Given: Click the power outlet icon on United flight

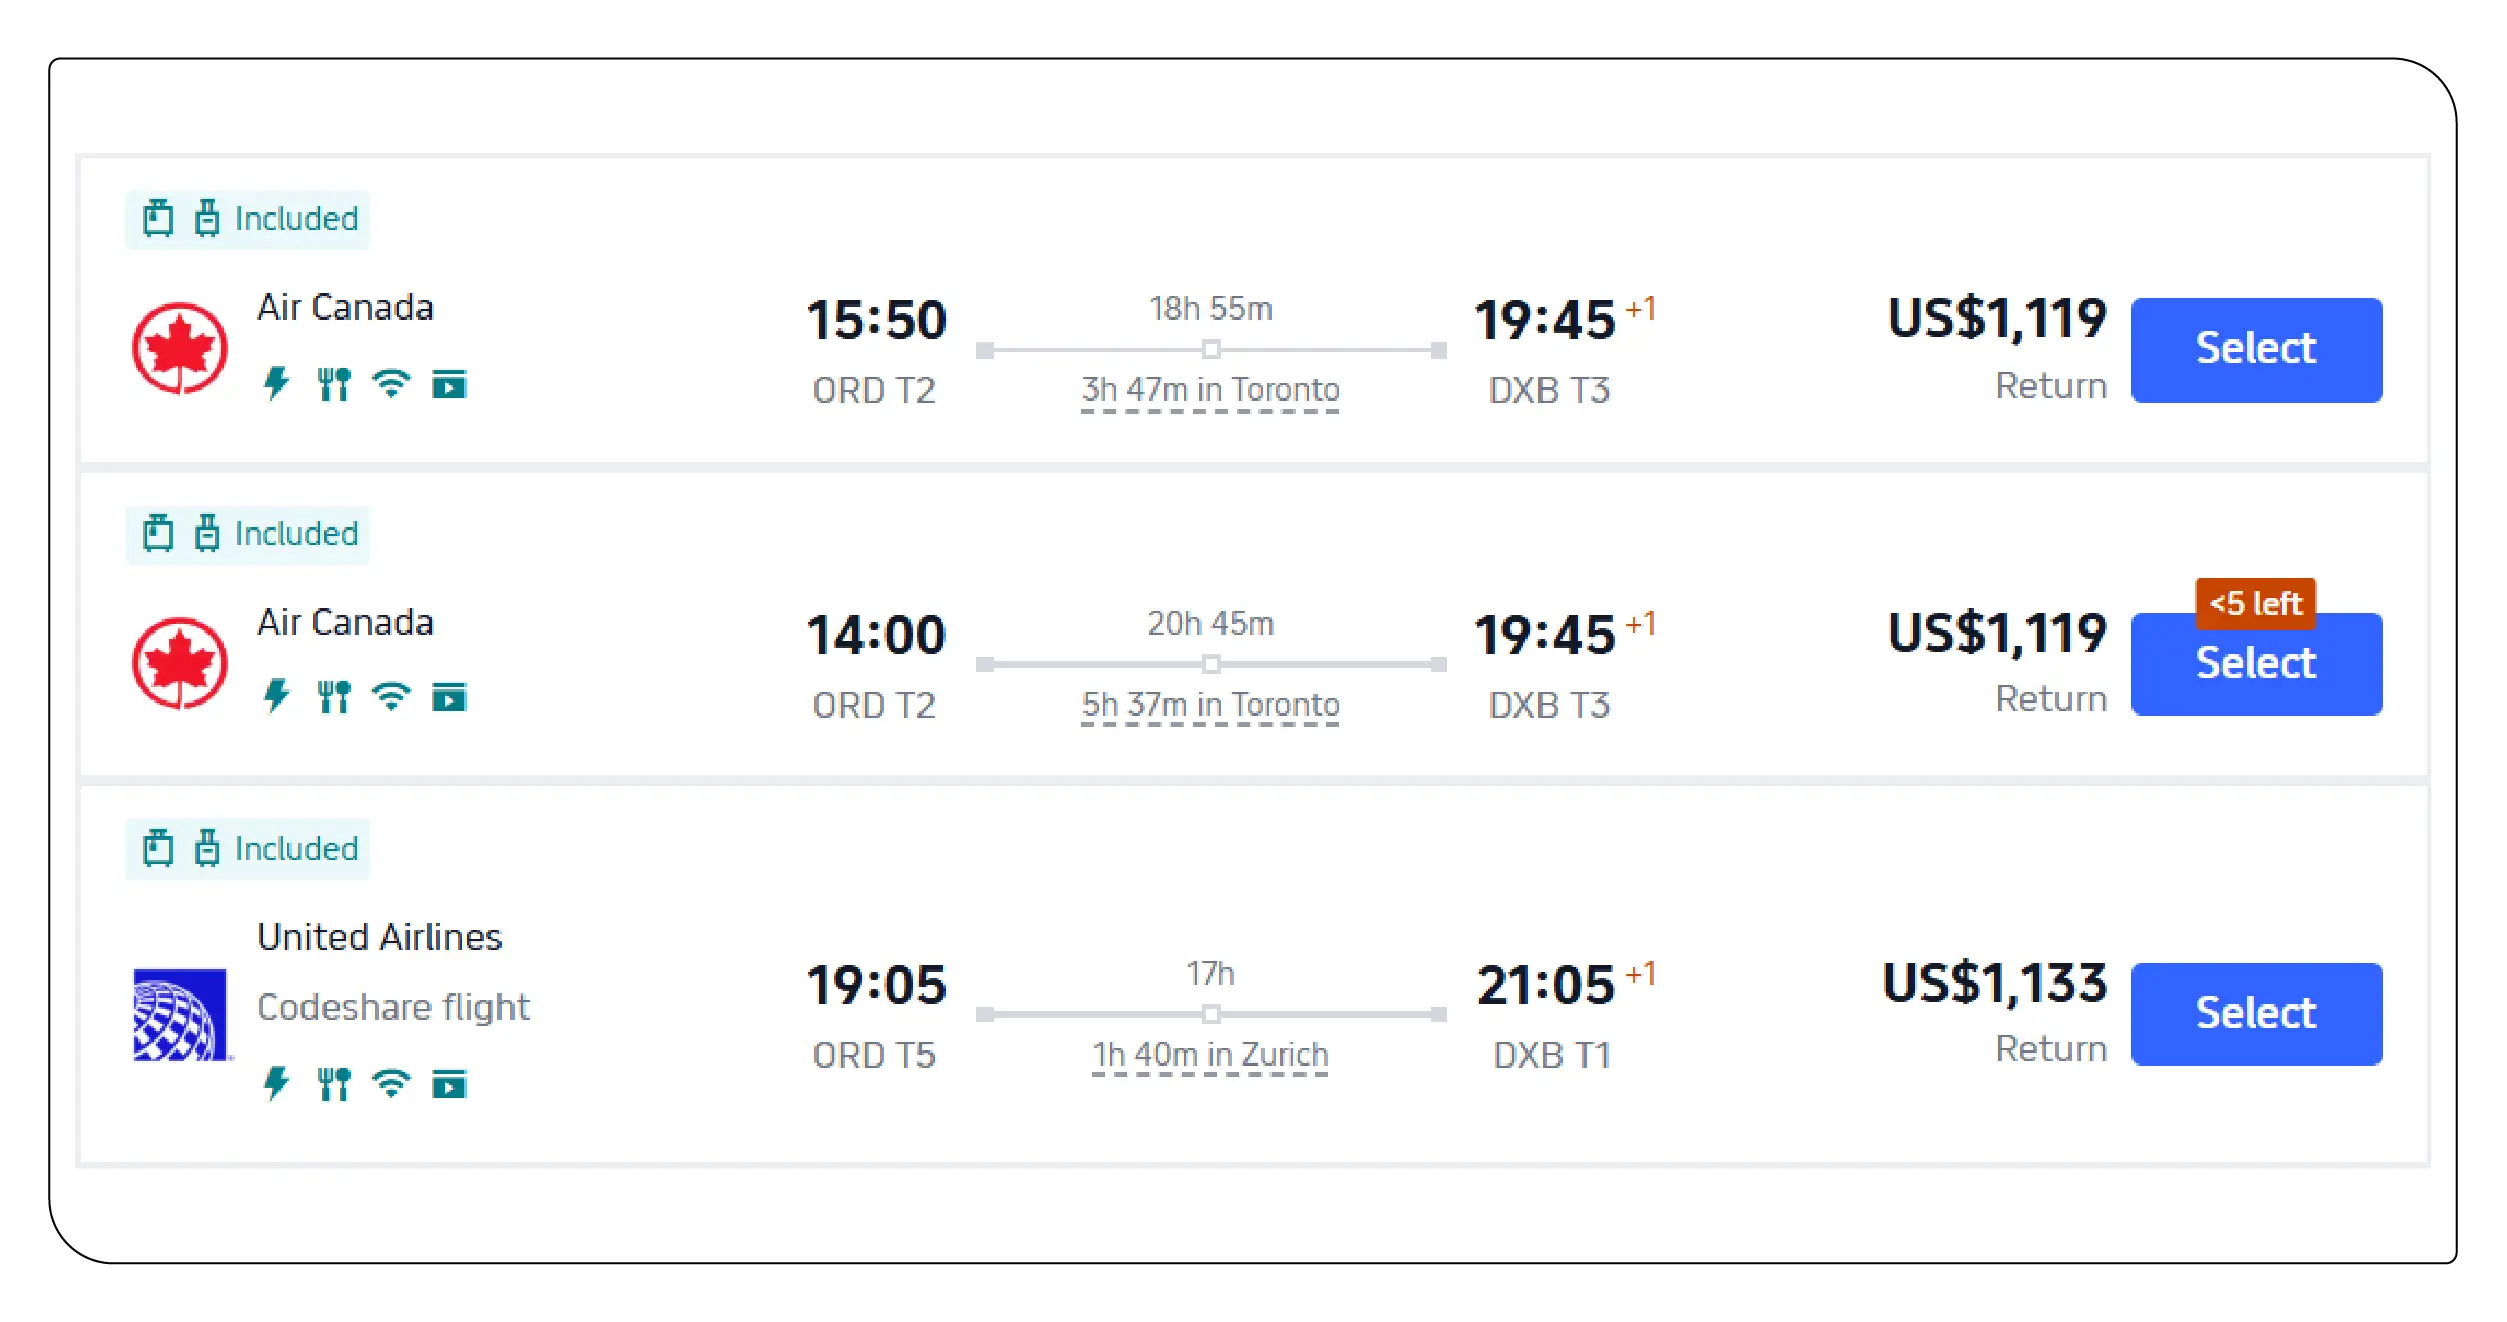Looking at the screenshot, I should tap(276, 1083).
